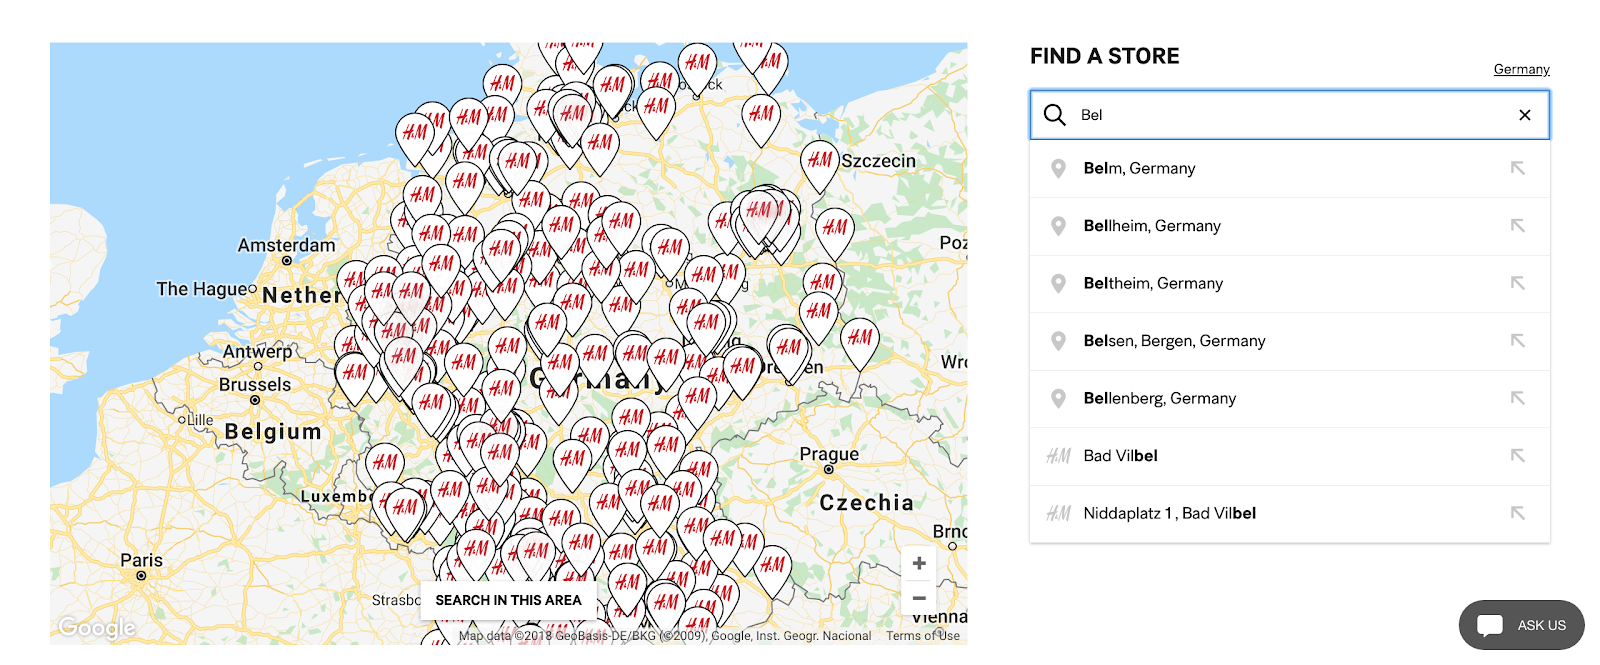Select Beltheim, Germany suggestion

tap(1290, 283)
